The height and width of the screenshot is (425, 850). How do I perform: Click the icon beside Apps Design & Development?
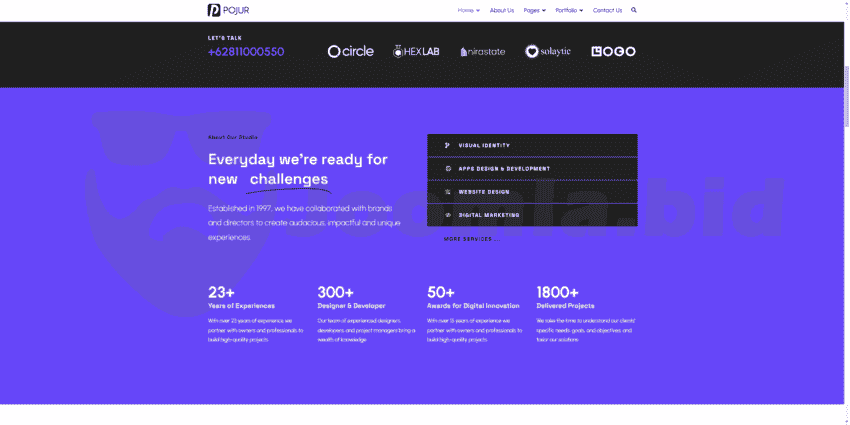point(447,168)
